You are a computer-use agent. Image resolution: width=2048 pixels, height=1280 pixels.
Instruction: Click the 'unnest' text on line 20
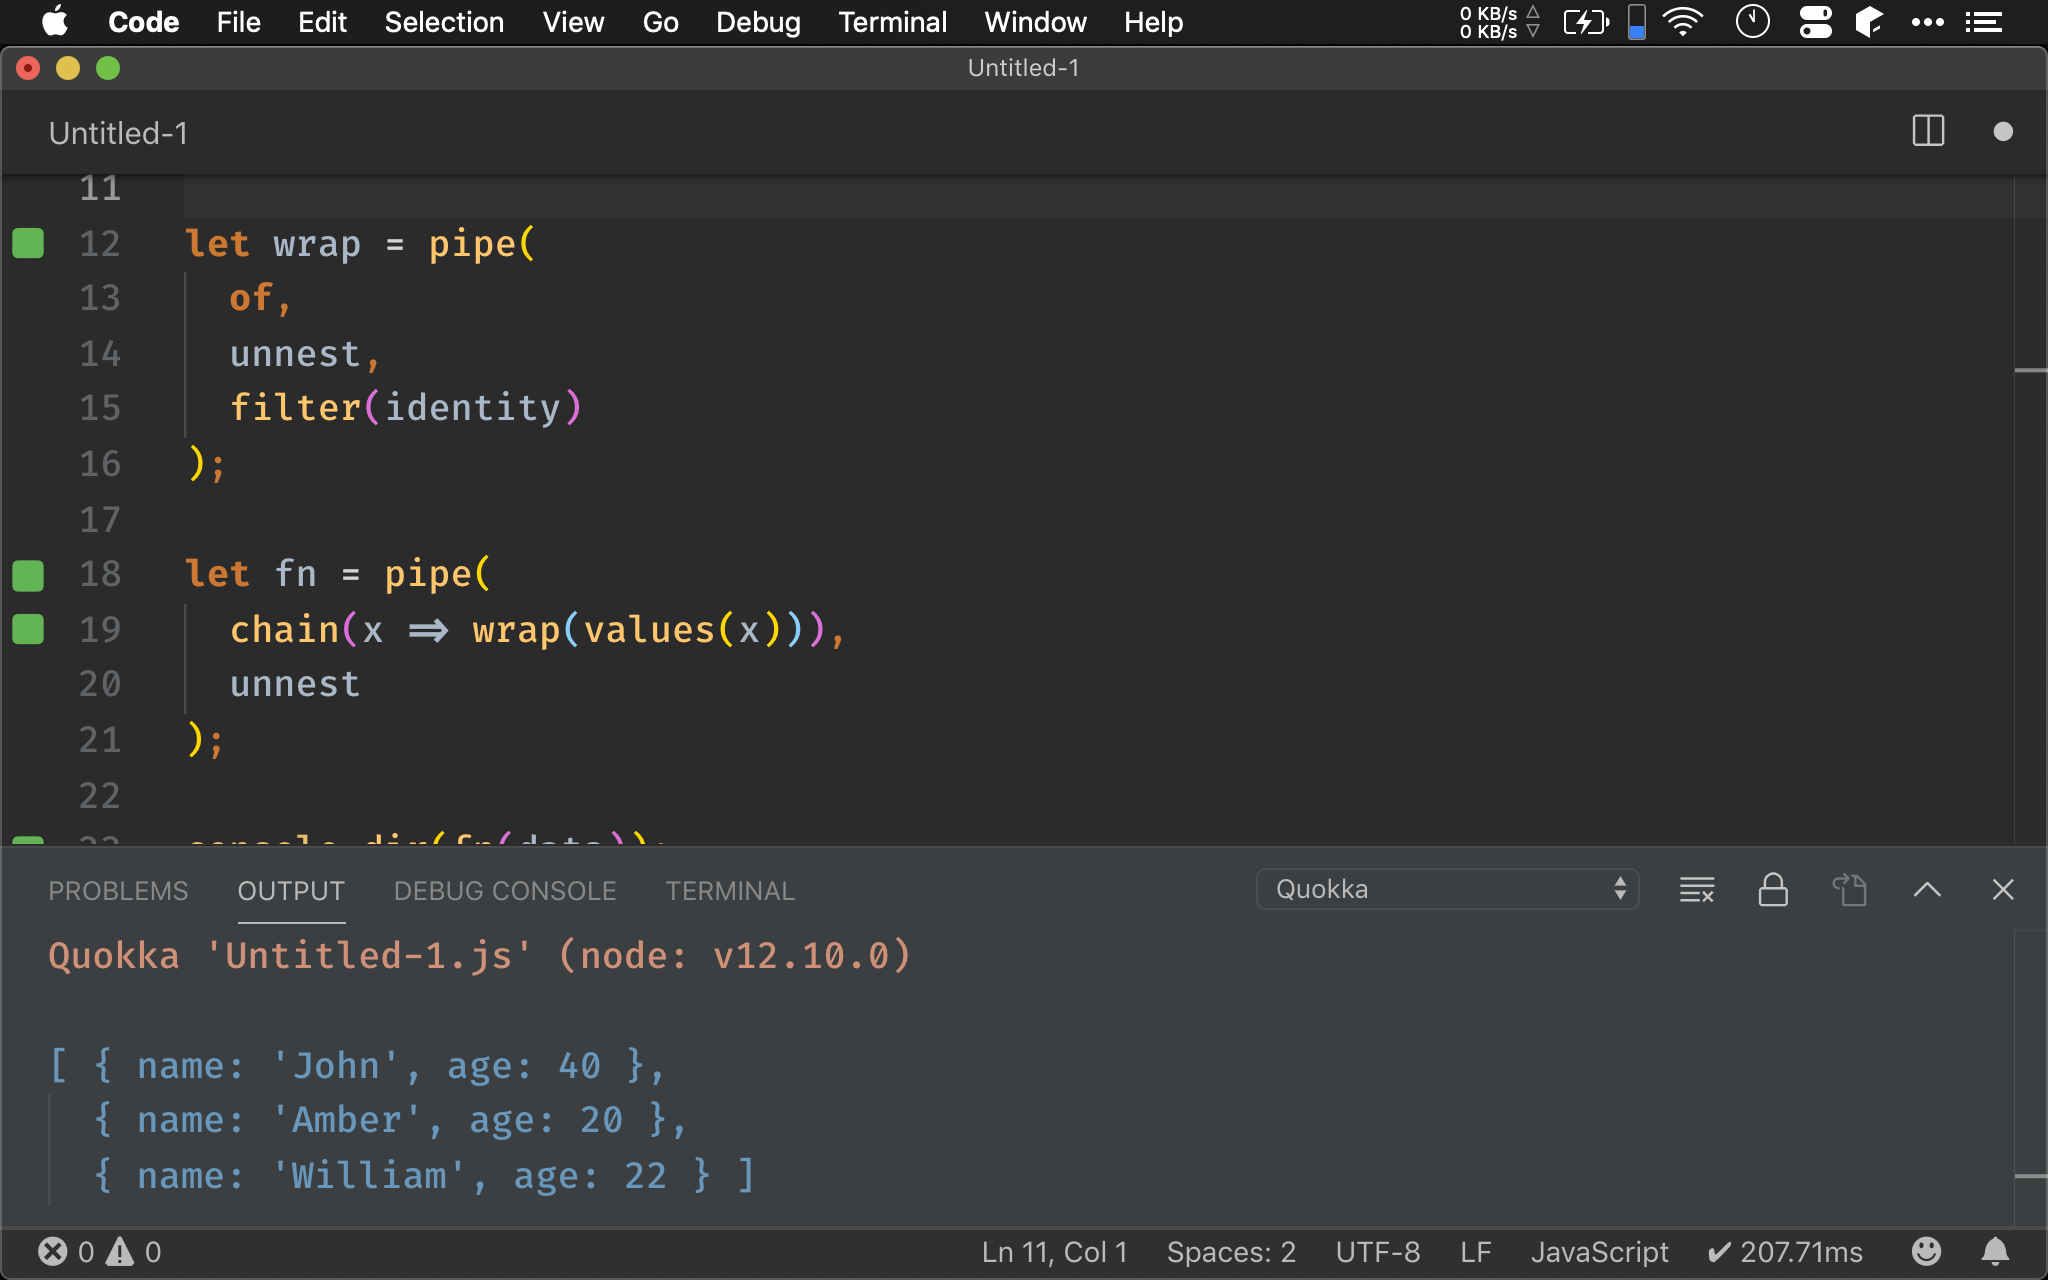[x=295, y=684]
